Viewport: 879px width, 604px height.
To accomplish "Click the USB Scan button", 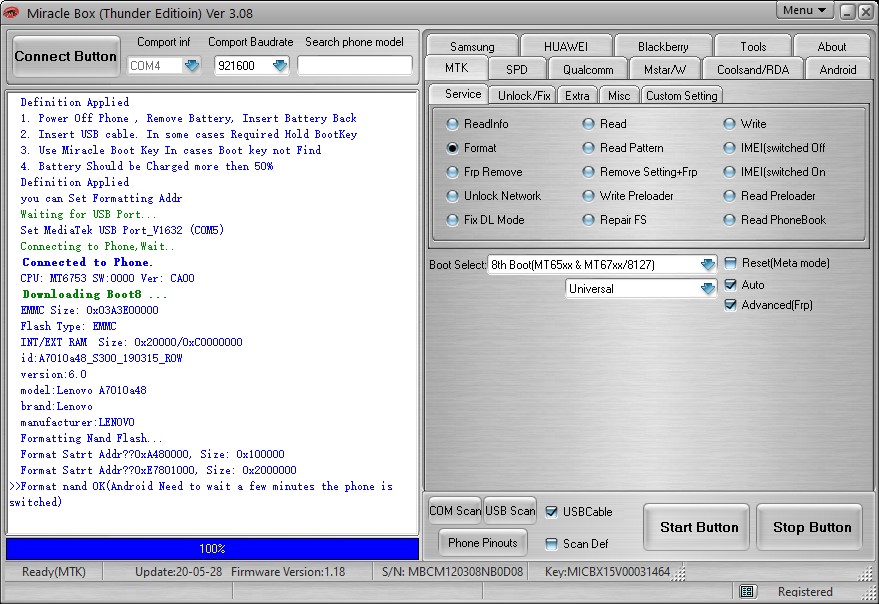I will [x=510, y=511].
